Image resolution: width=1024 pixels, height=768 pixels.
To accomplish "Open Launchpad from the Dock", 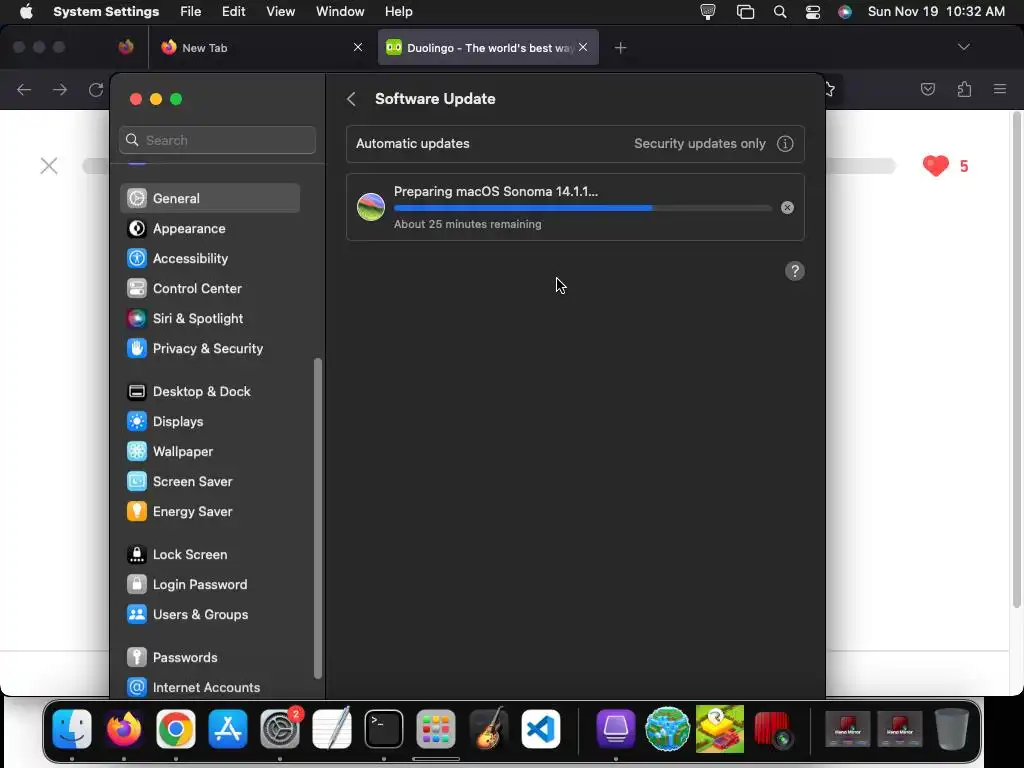I will point(436,729).
